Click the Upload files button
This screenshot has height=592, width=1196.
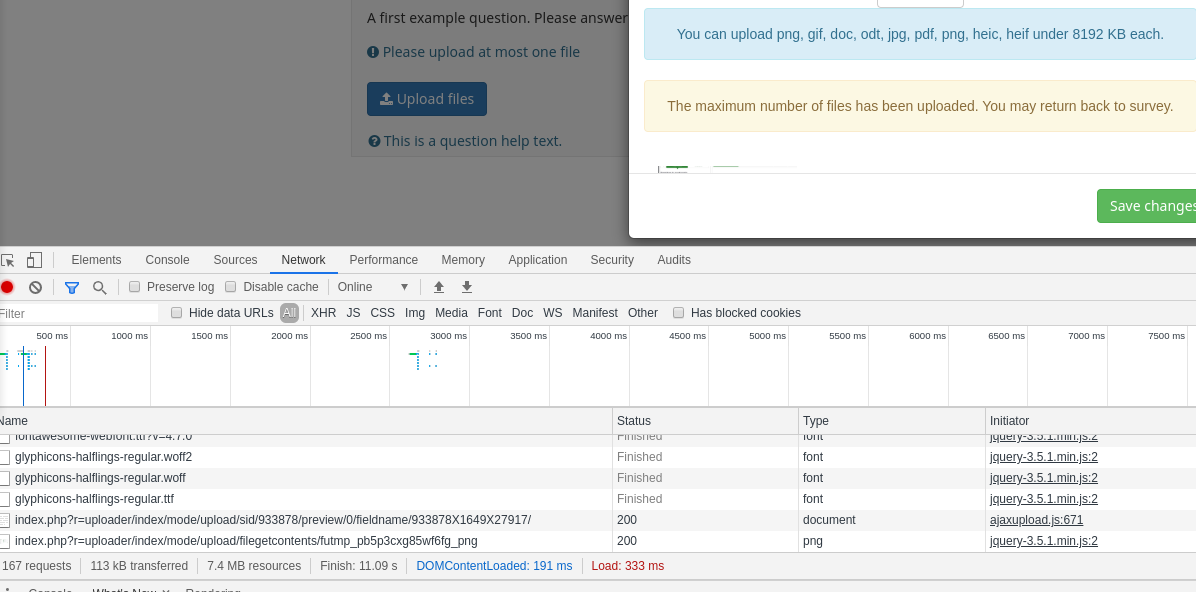[426, 99]
